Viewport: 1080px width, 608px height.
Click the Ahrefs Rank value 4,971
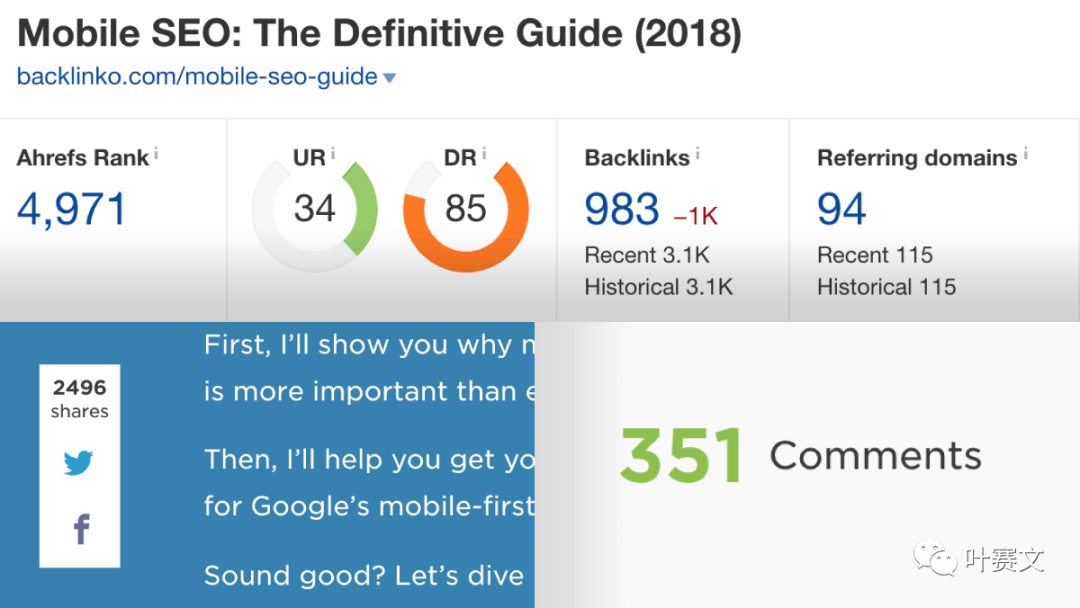click(x=72, y=209)
